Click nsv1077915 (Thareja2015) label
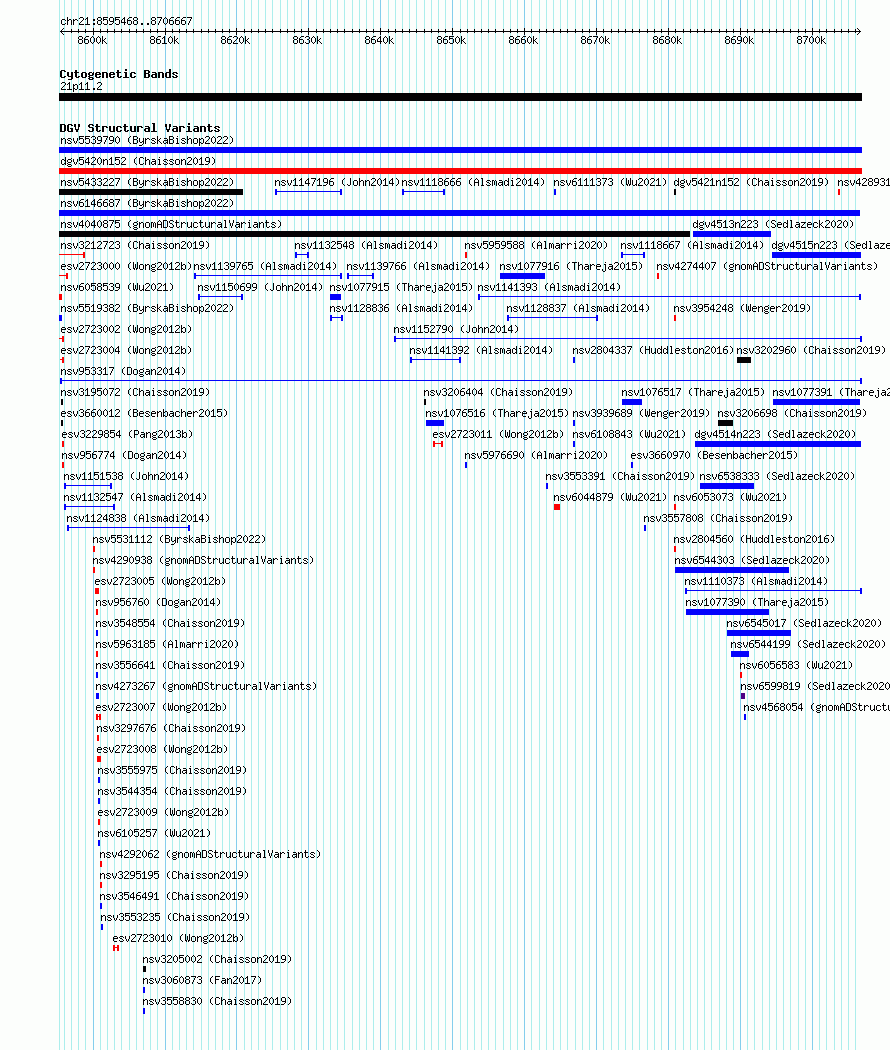Screen dimensions: 890x1050 (400, 287)
